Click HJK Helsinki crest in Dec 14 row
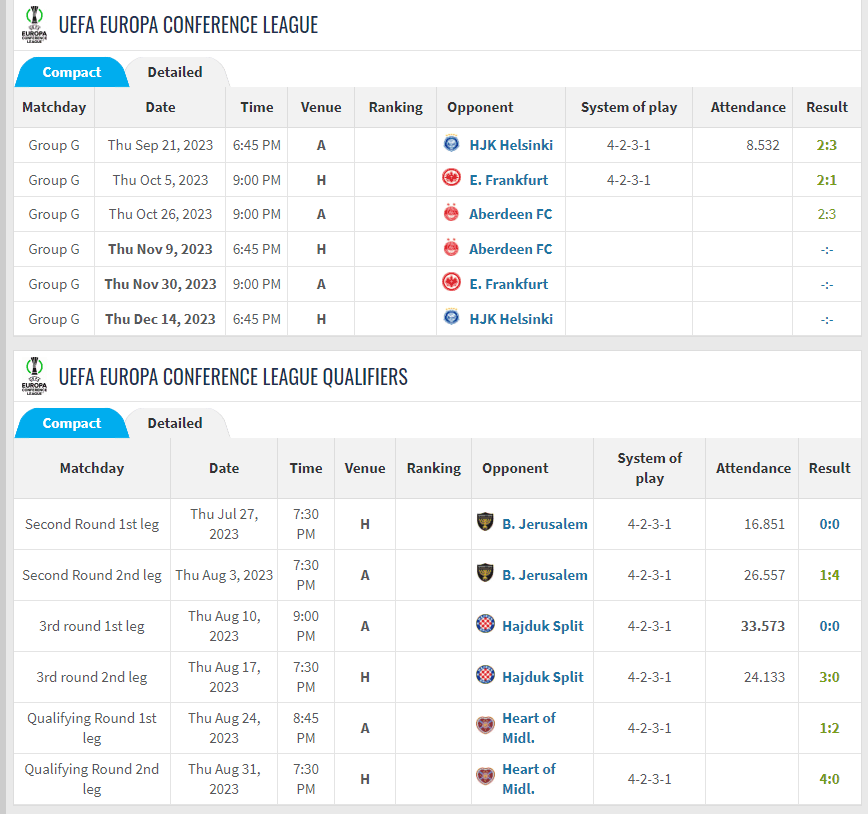Screen dimensions: 868x814 (451, 319)
